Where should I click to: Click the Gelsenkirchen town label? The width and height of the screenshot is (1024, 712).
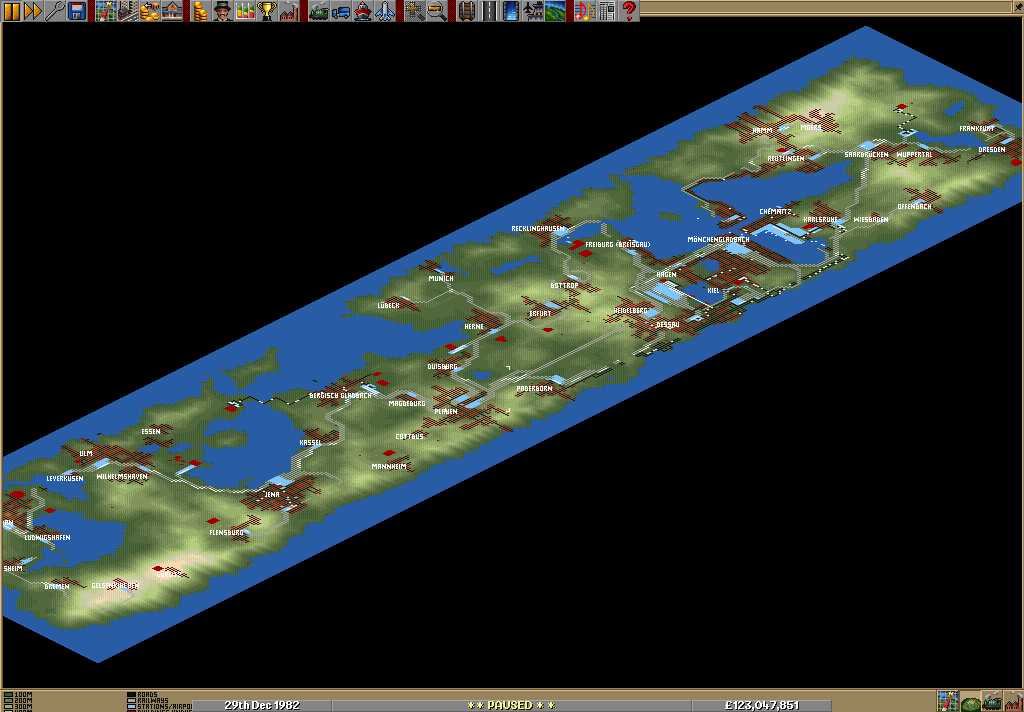115,586
